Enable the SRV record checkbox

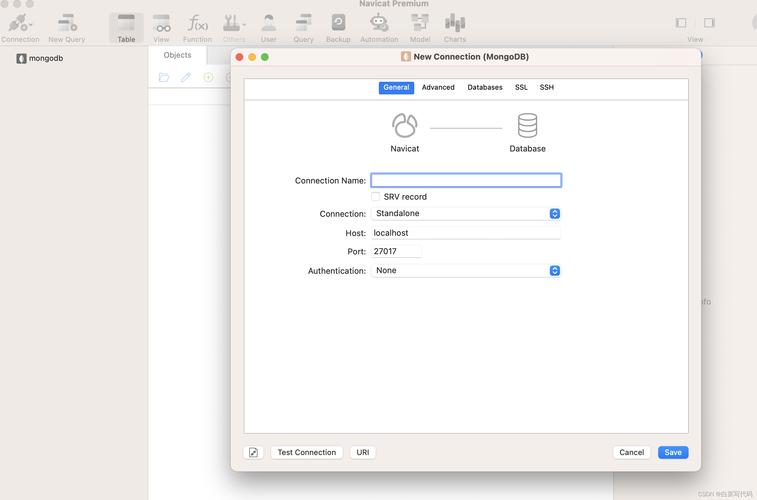click(375, 196)
